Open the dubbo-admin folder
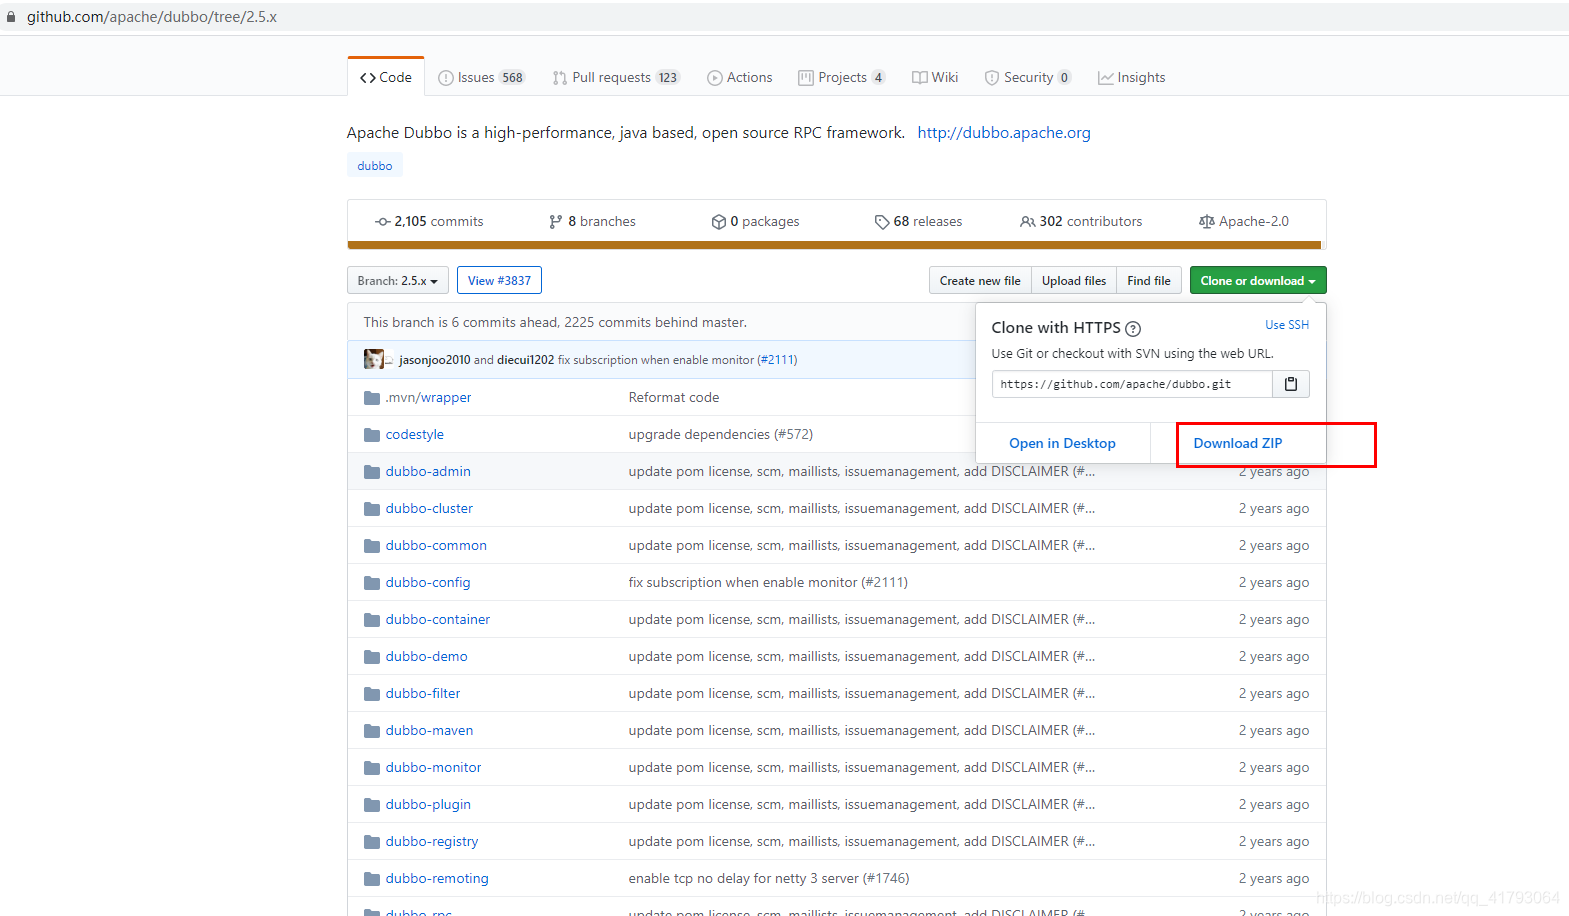The height and width of the screenshot is (916, 1569). click(428, 471)
